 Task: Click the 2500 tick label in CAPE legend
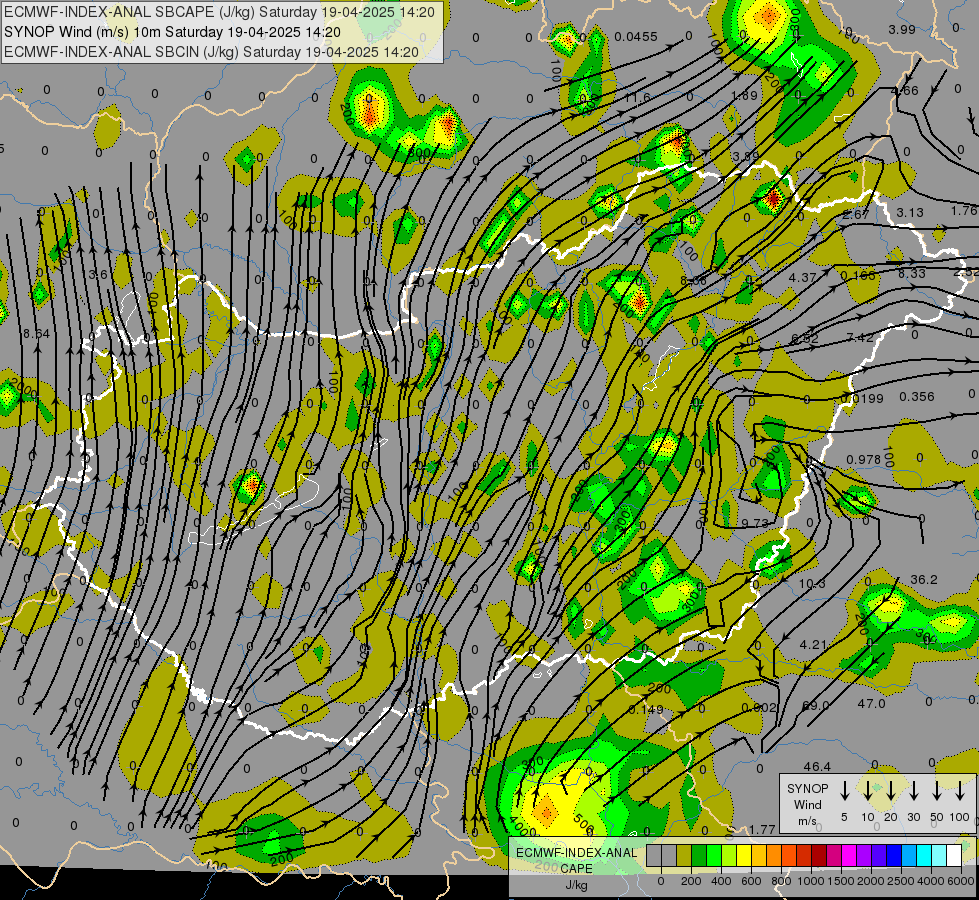(900, 881)
